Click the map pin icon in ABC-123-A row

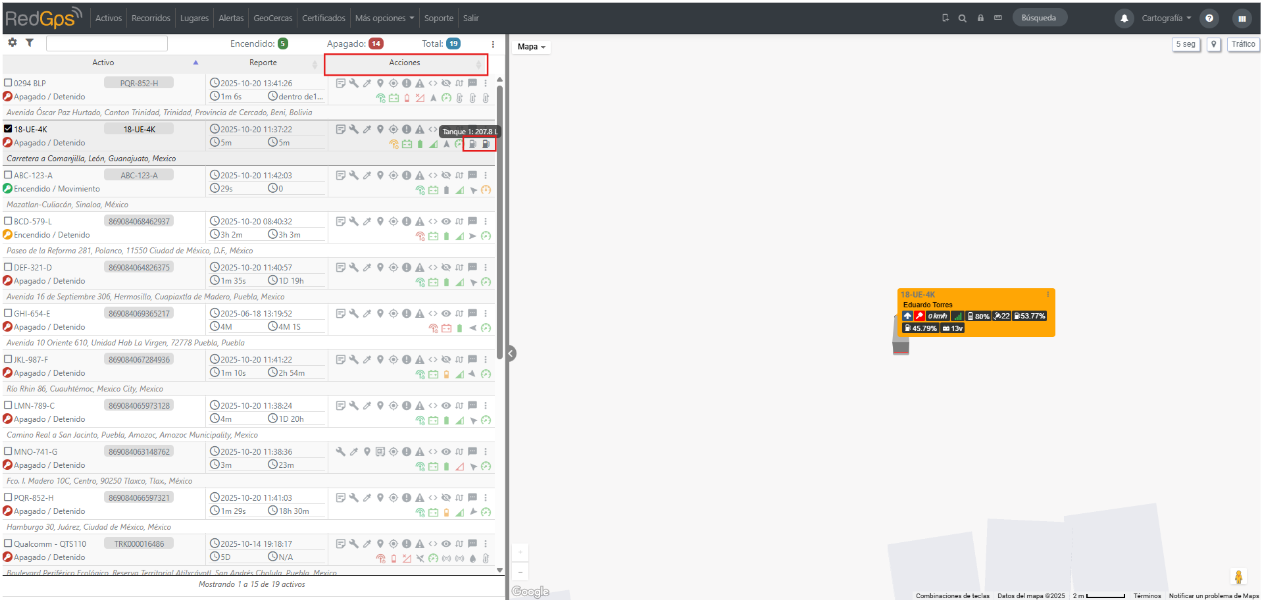pos(380,175)
